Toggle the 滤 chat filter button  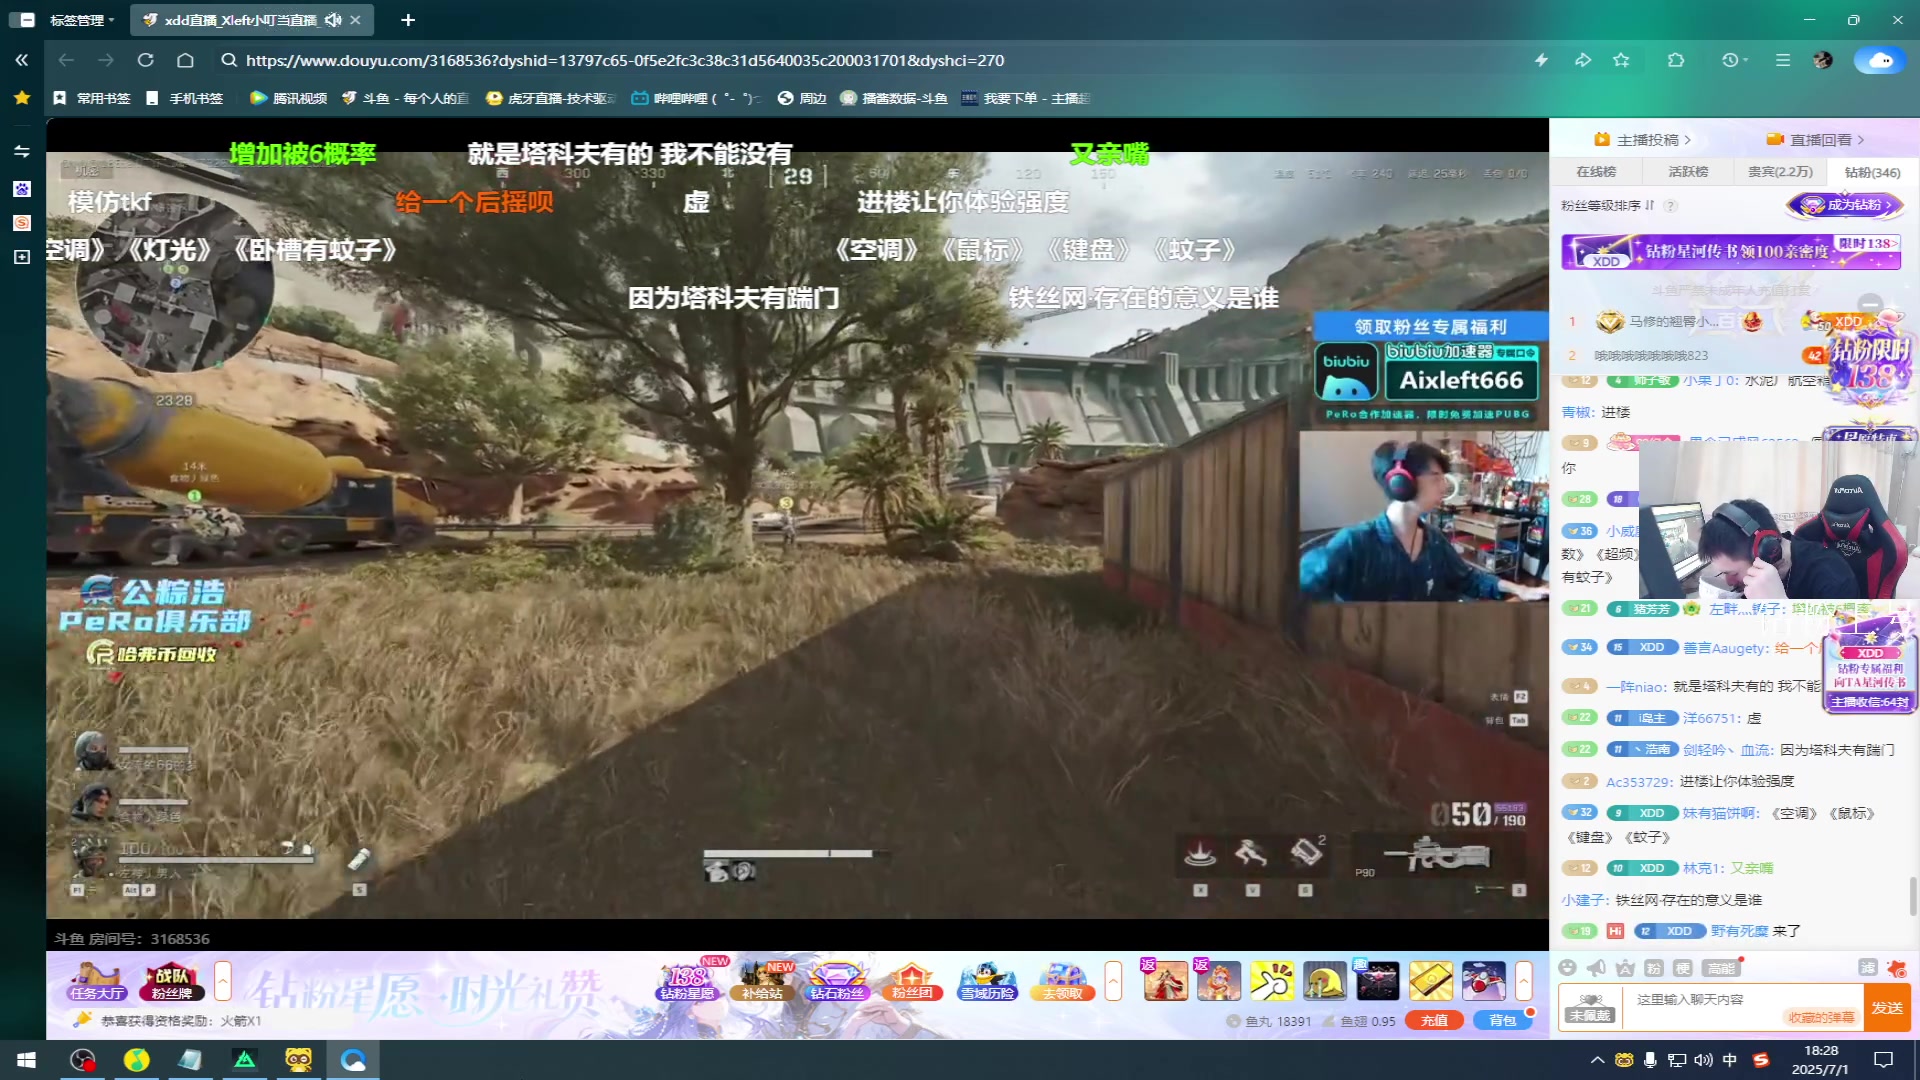pos(1867,967)
